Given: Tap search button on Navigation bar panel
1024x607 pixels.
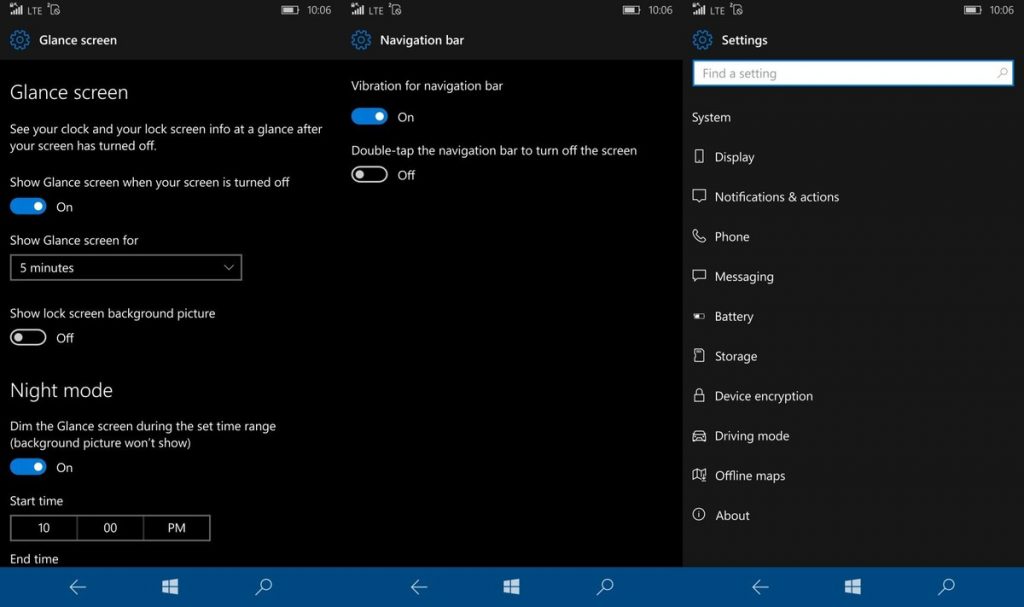Looking at the screenshot, I should pos(605,587).
